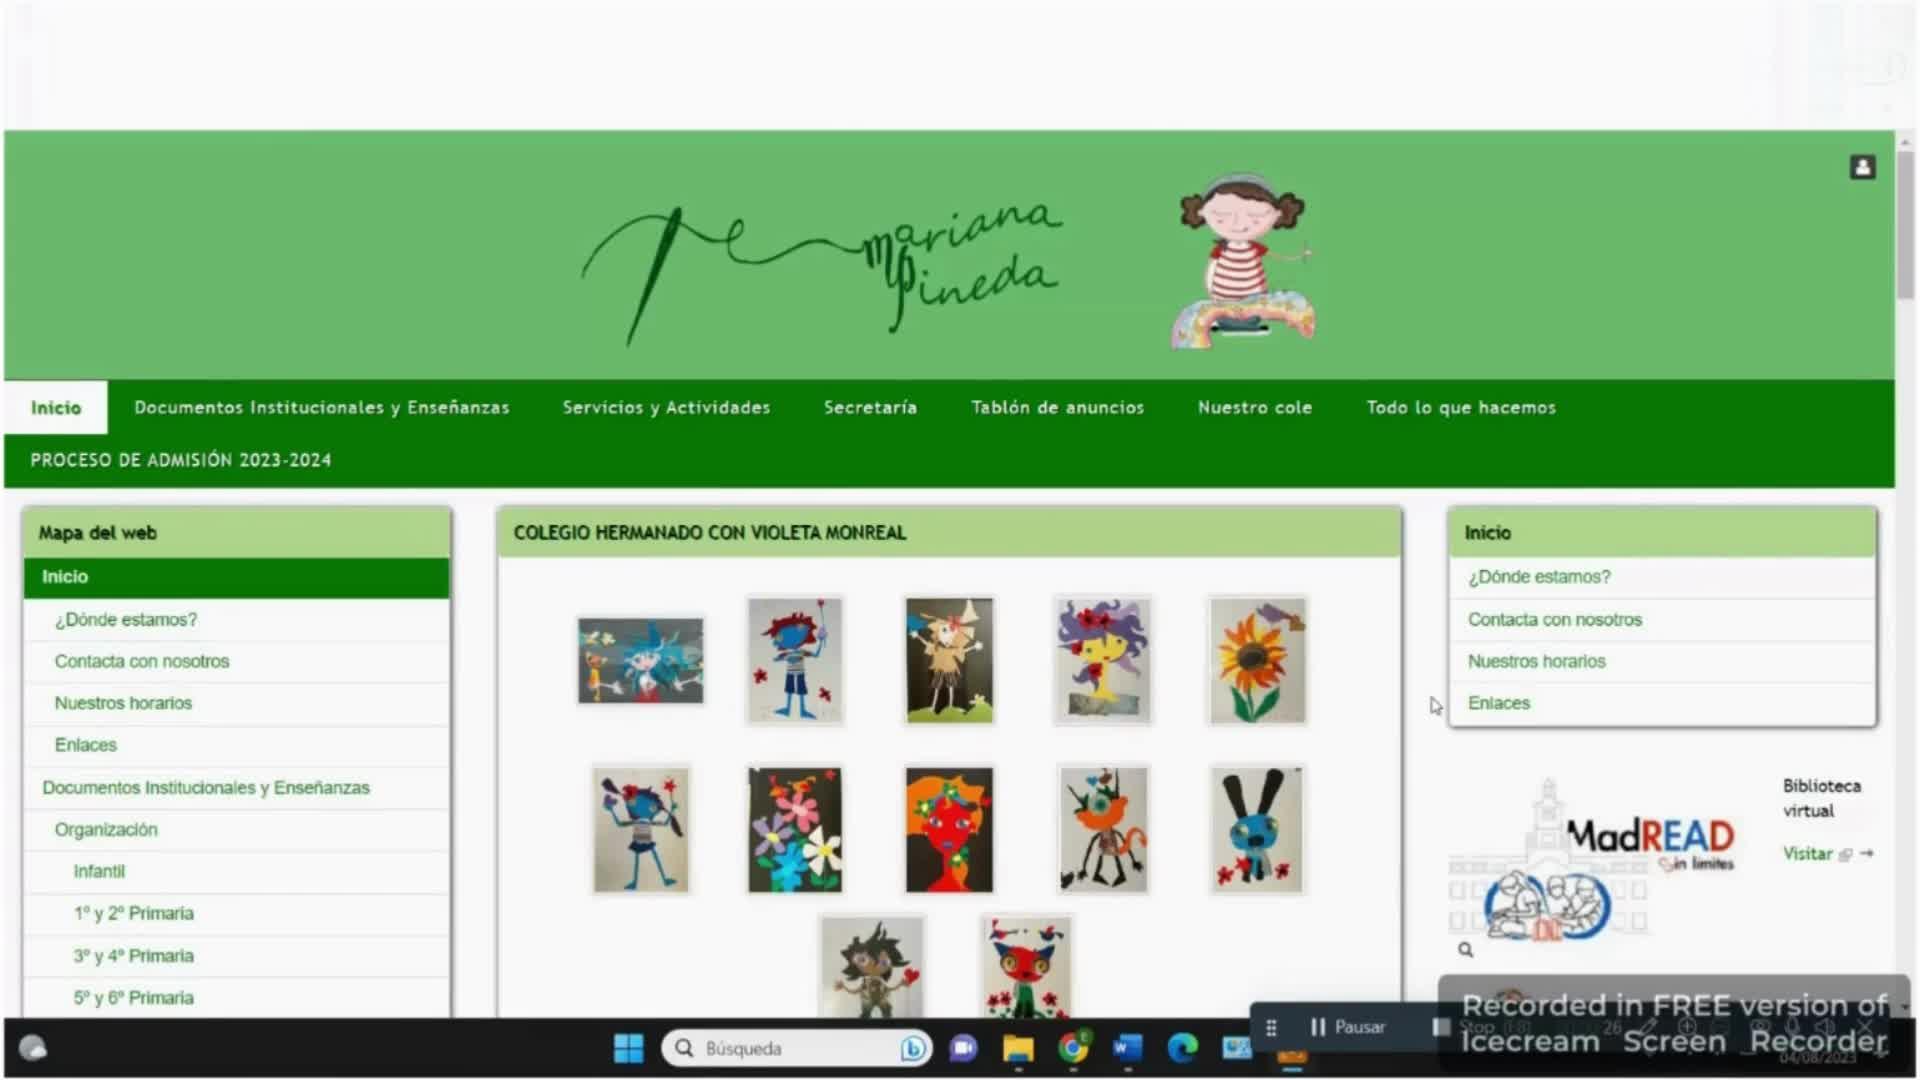The width and height of the screenshot is (1920, 1080).
Task: Open File Explorer from taskbar
Action: (x=1018, y=1048)
